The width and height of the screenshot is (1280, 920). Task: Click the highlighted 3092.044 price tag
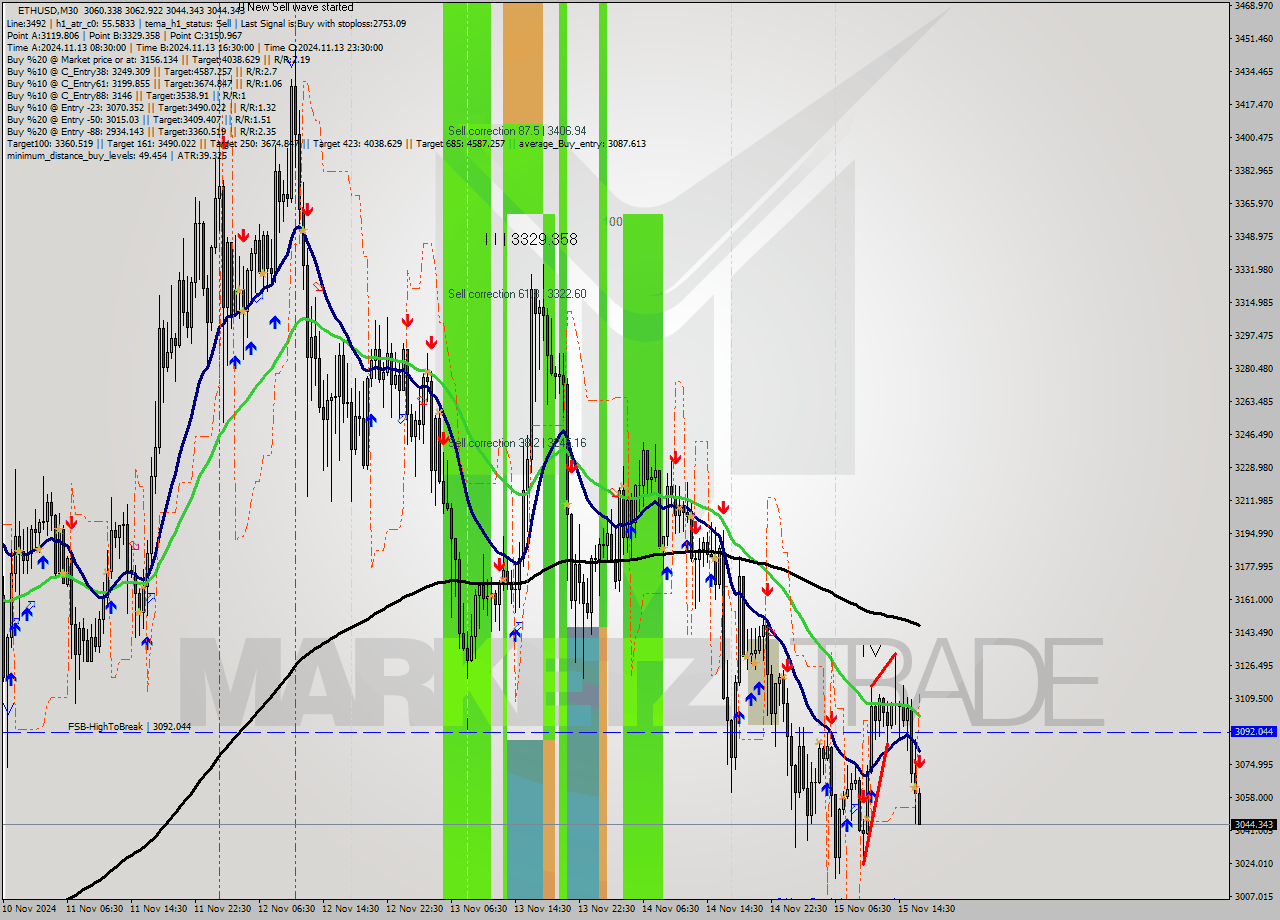pyautogui.click(x=1254, y=732)
